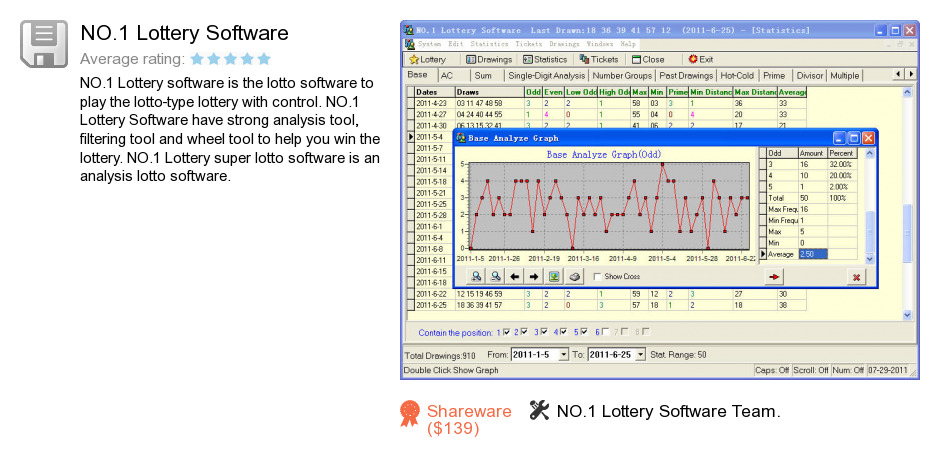Viewport: 940px width, 464px height.
Task: Select draws cell 12 15 19 46 59
Action: pos(490,294)
